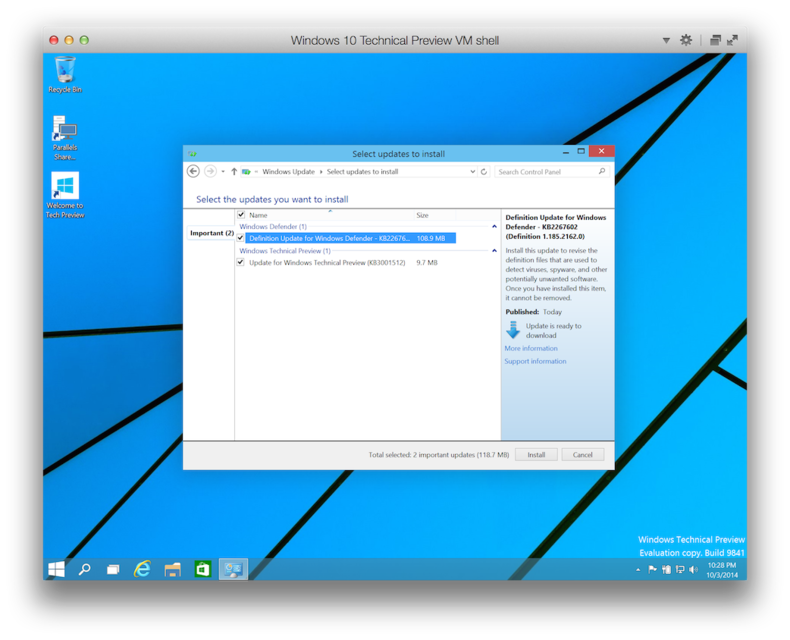
Task: Click the address bar Windows Update icon
Action: click(246, 172)
